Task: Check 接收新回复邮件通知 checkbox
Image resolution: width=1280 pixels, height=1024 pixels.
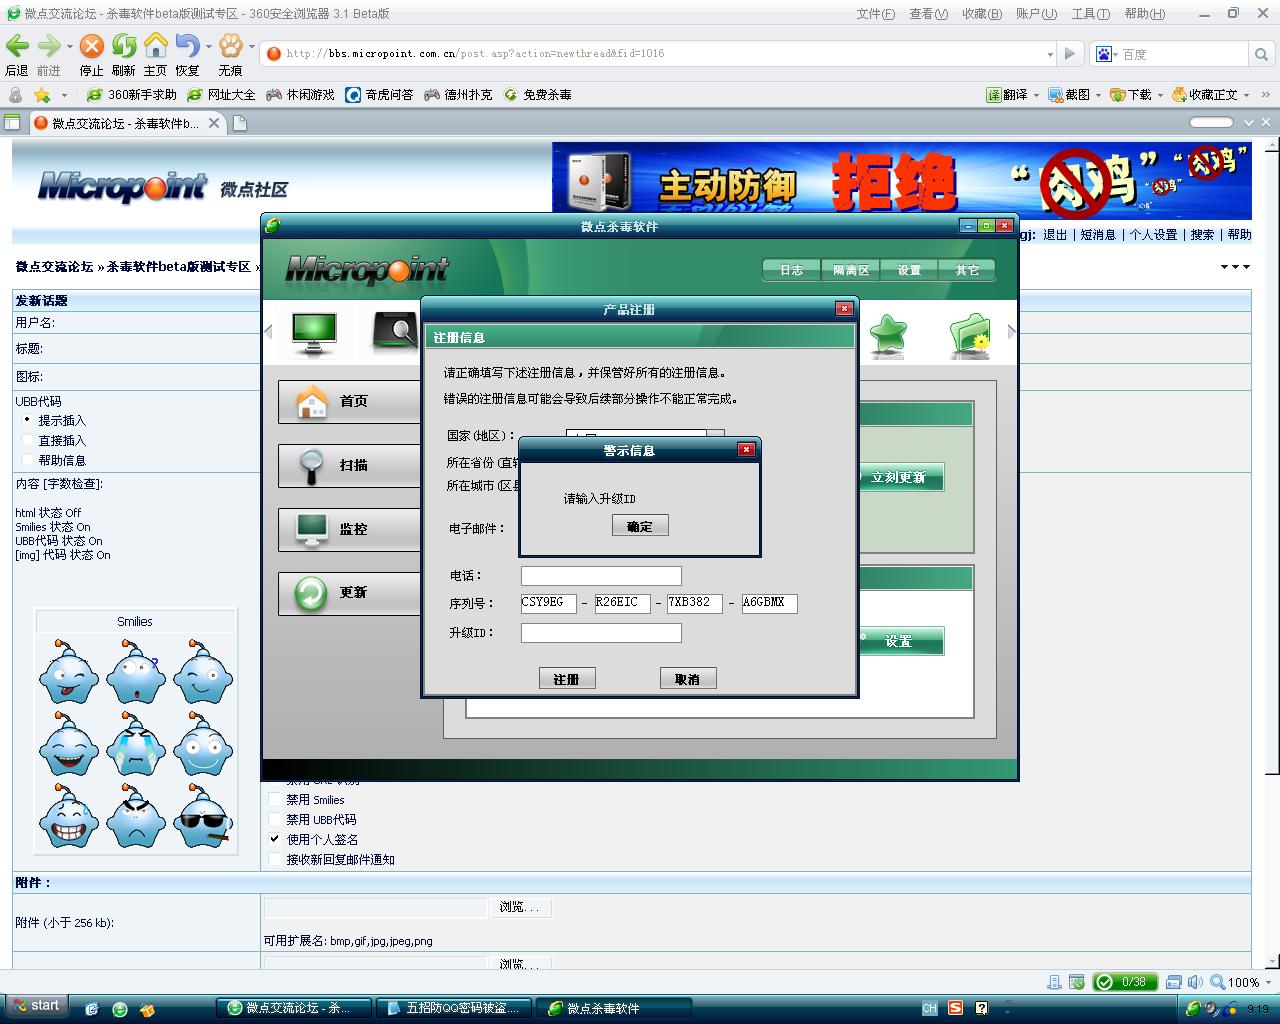Action: (275, 859)
